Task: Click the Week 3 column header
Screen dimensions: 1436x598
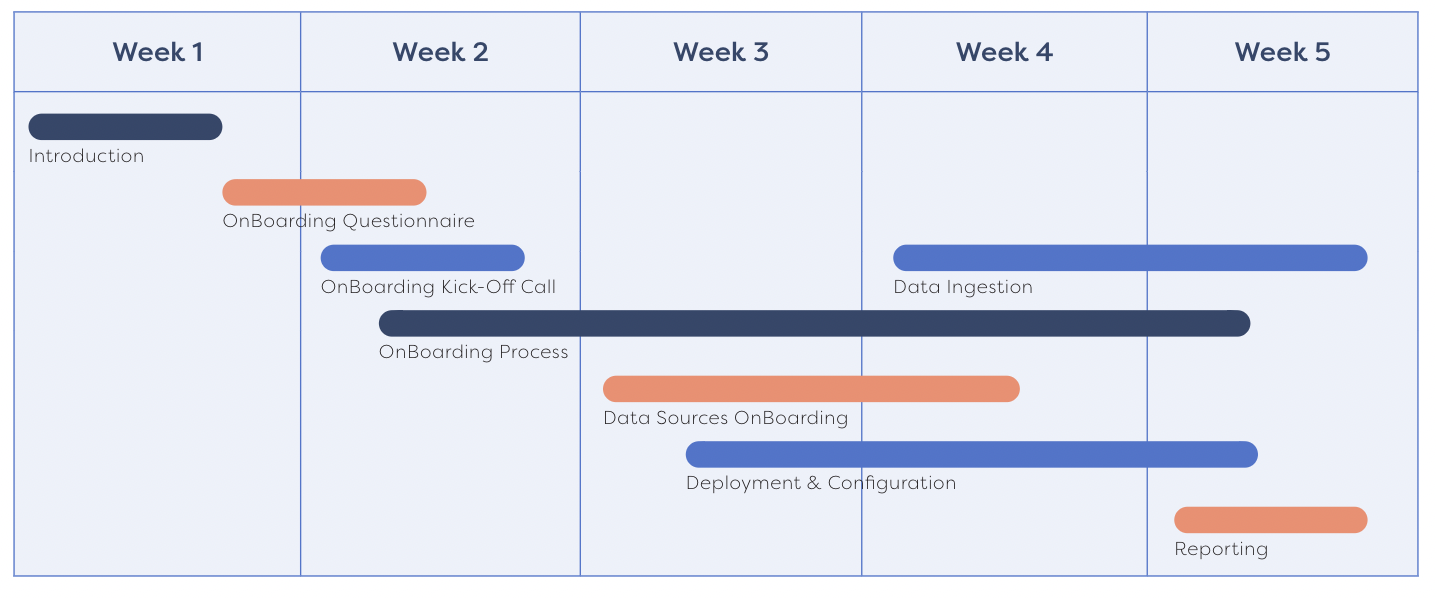Action: pos(721,52)
